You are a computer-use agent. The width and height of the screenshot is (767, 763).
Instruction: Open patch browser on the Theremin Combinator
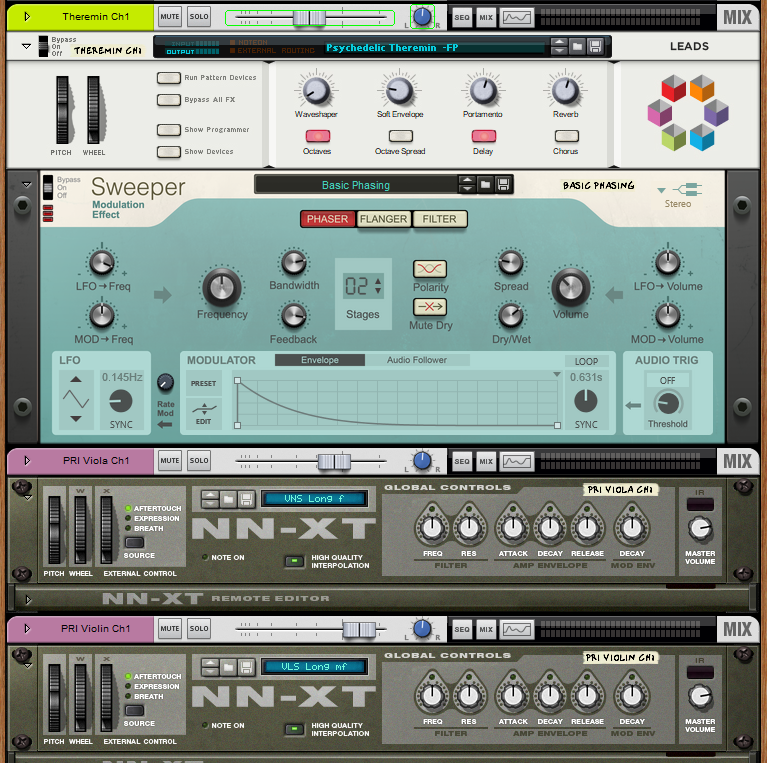pyautogui.click(x=577, y=47)
